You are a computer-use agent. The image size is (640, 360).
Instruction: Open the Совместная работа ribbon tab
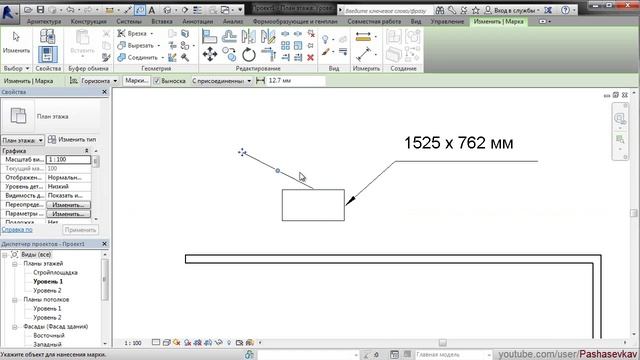point(374,21)
